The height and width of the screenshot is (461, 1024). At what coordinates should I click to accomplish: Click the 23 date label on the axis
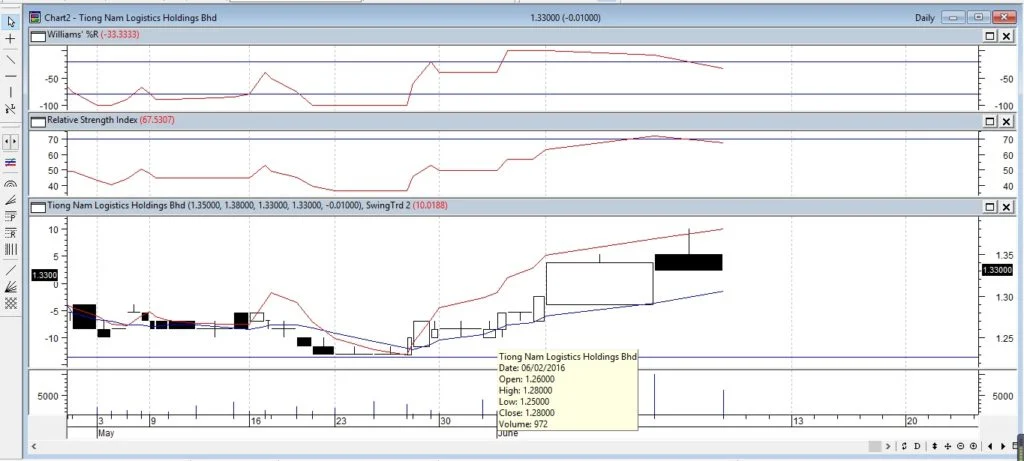[x=341, y=421]
